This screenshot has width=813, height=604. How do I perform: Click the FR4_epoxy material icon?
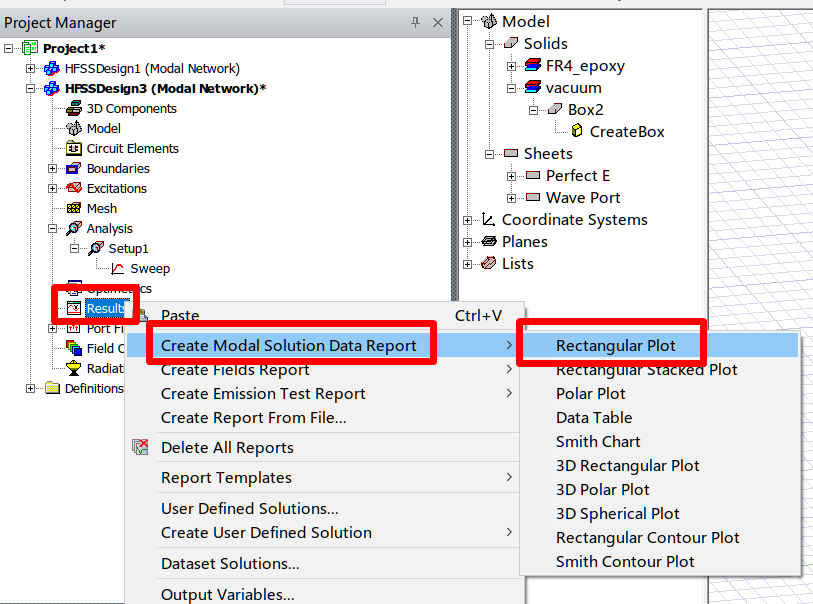point(533,65)
